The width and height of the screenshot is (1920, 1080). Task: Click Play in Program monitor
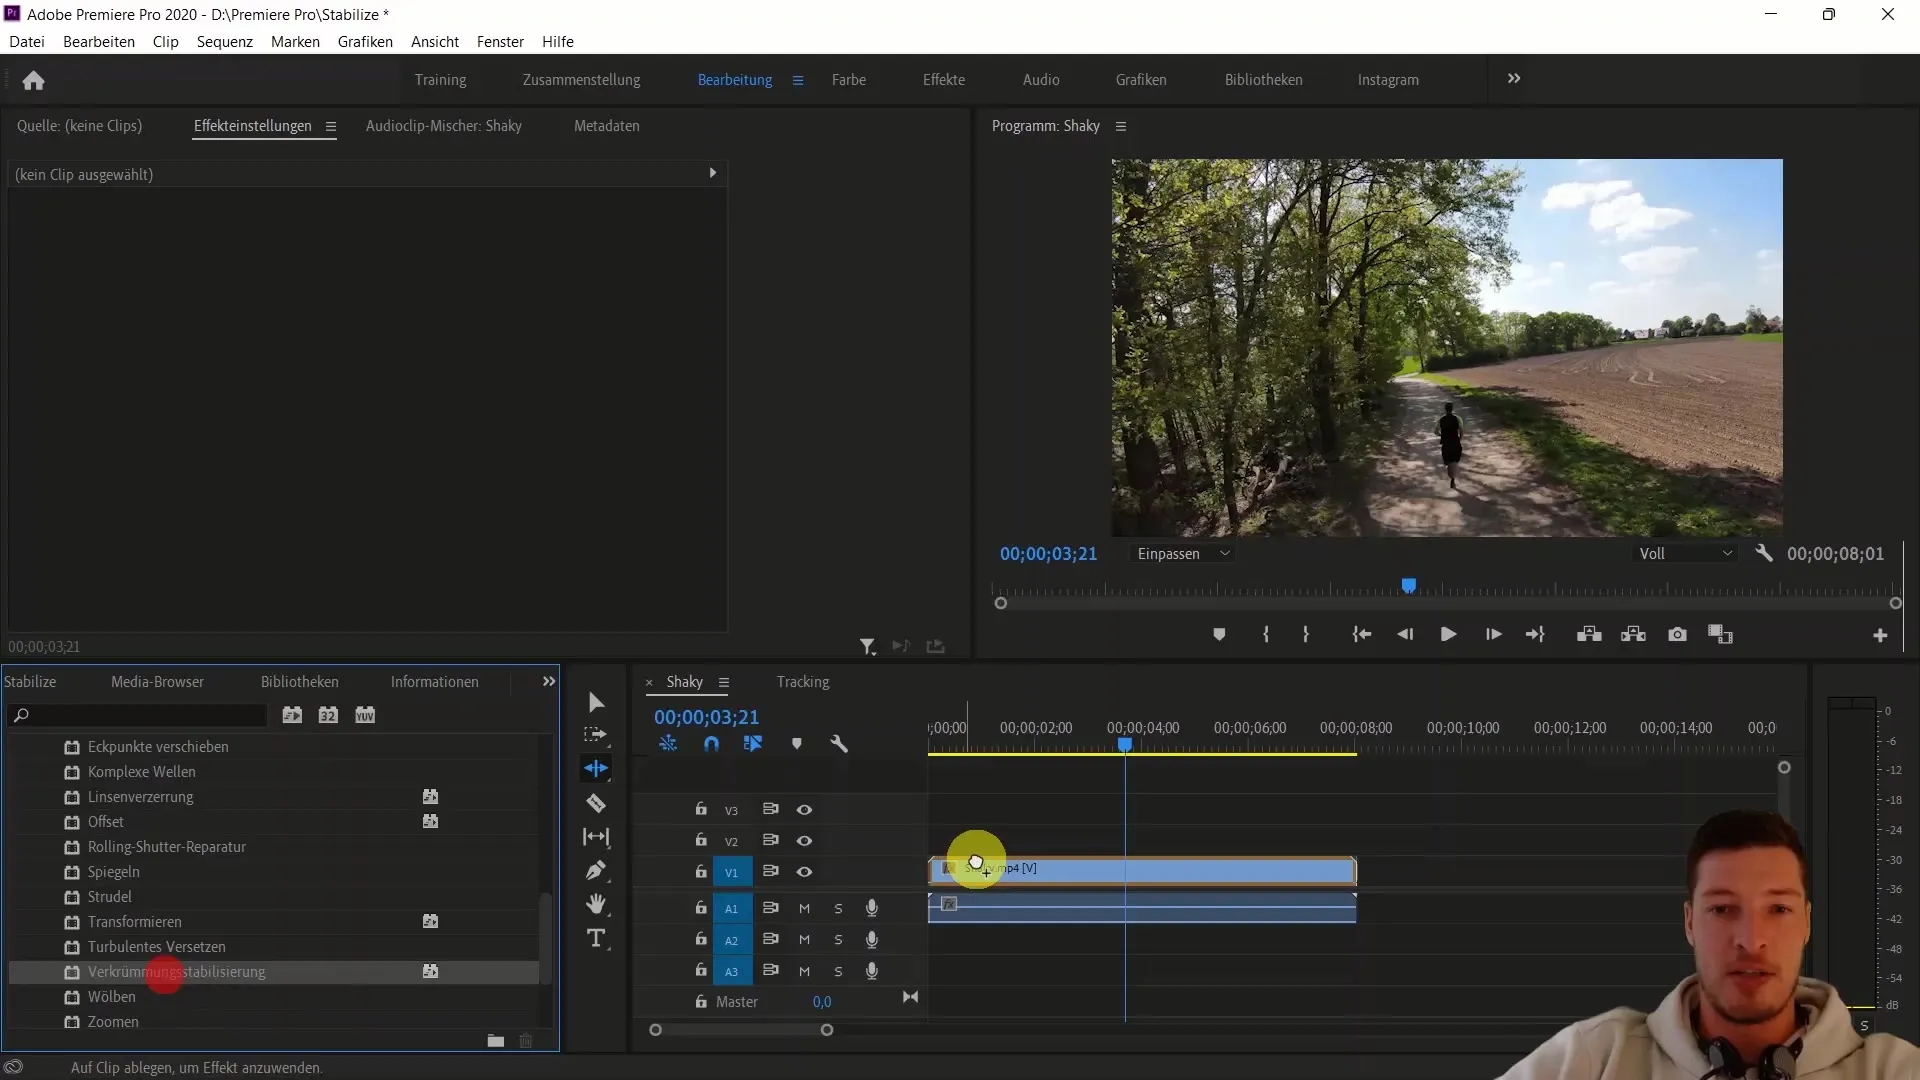click(x=1447, y=634)
